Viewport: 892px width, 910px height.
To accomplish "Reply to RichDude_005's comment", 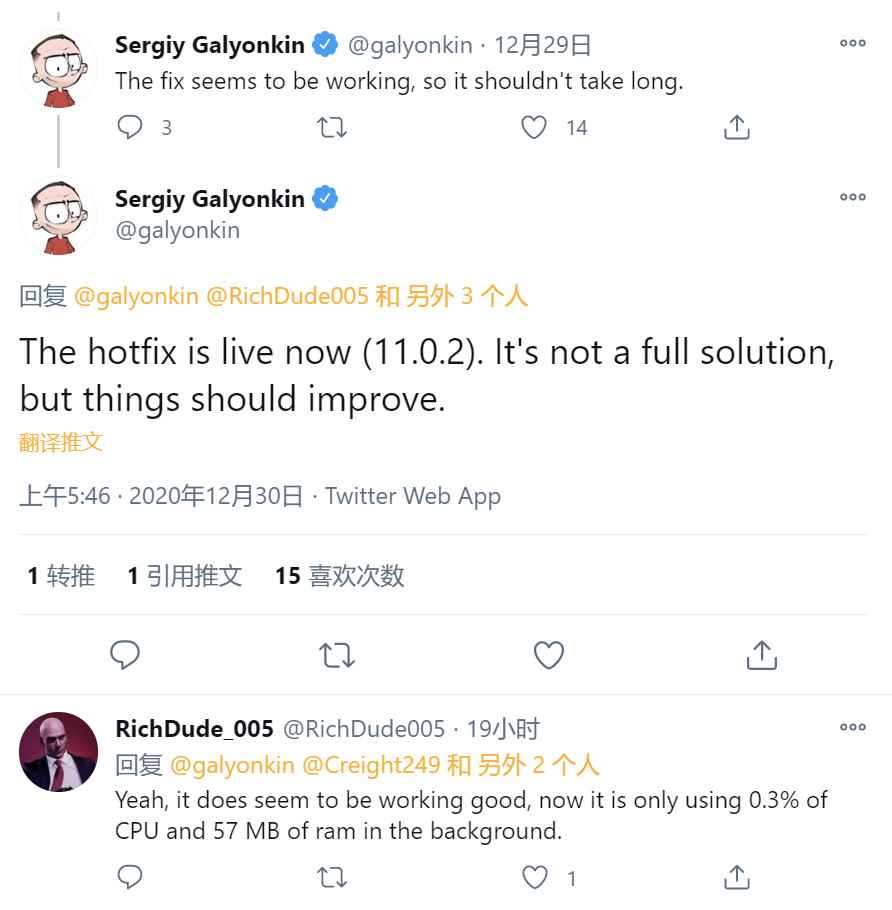I will (131, 878).
